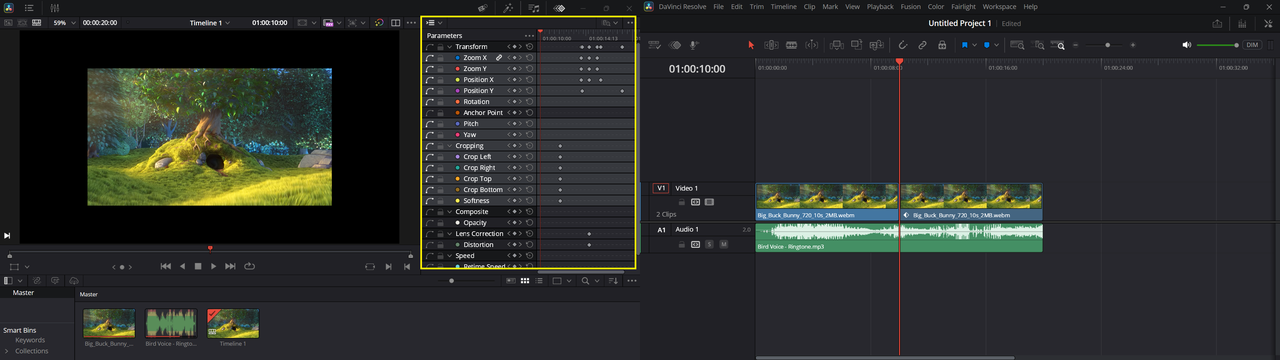1280x360 pixels.
Task: Add a blue flag to the clip
Action: point(965,45)
